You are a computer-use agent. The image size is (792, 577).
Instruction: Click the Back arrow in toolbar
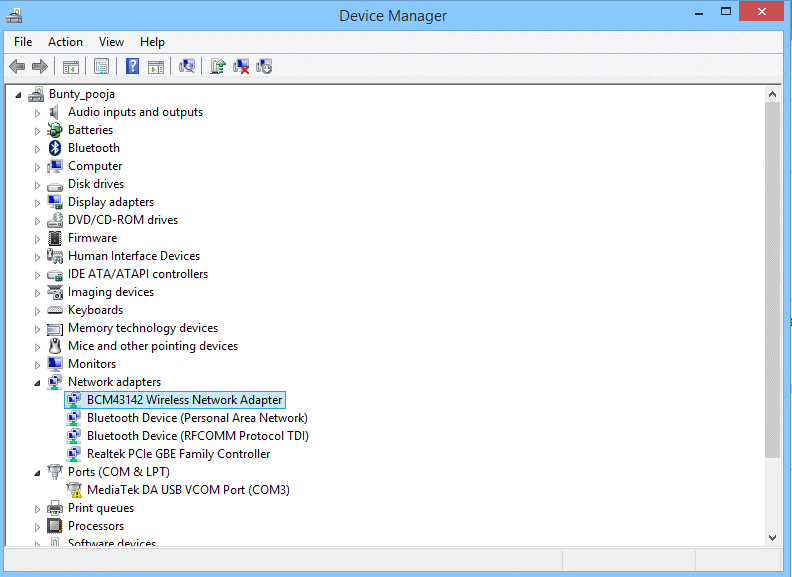(17, 67)
